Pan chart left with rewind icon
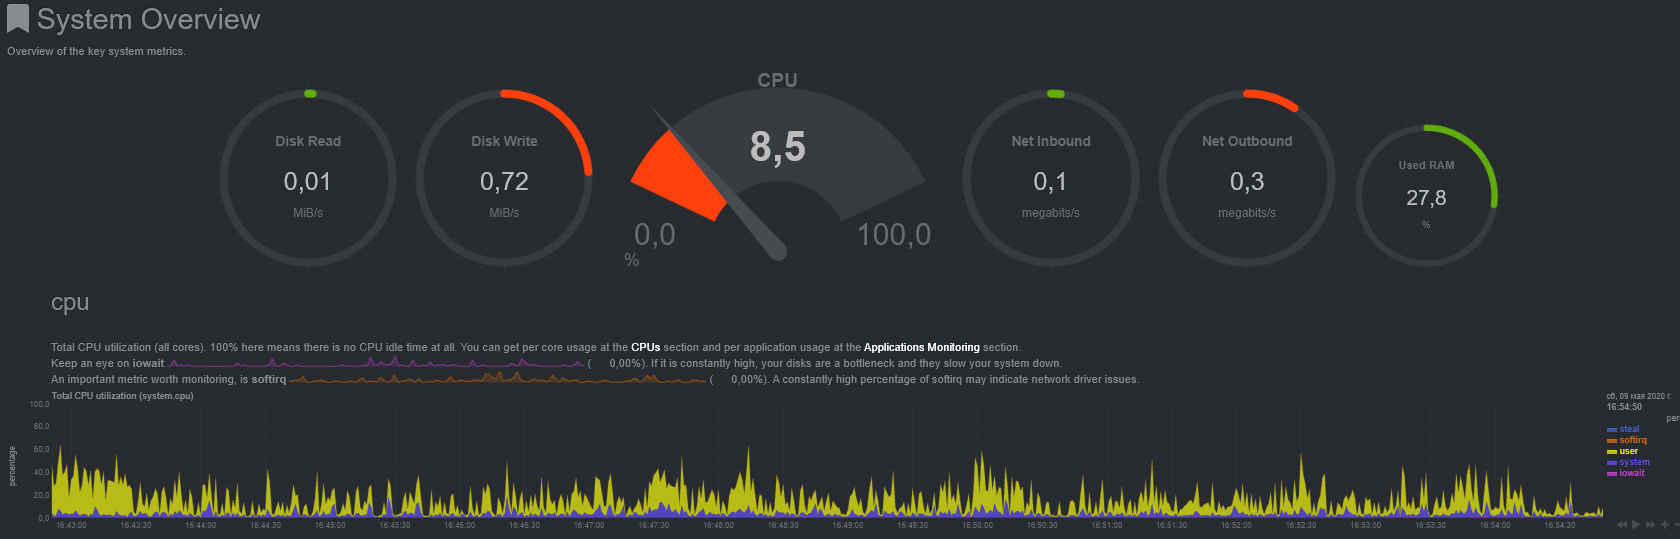This screenshot has width=1680, height=539. click(x=1622, y=525)
